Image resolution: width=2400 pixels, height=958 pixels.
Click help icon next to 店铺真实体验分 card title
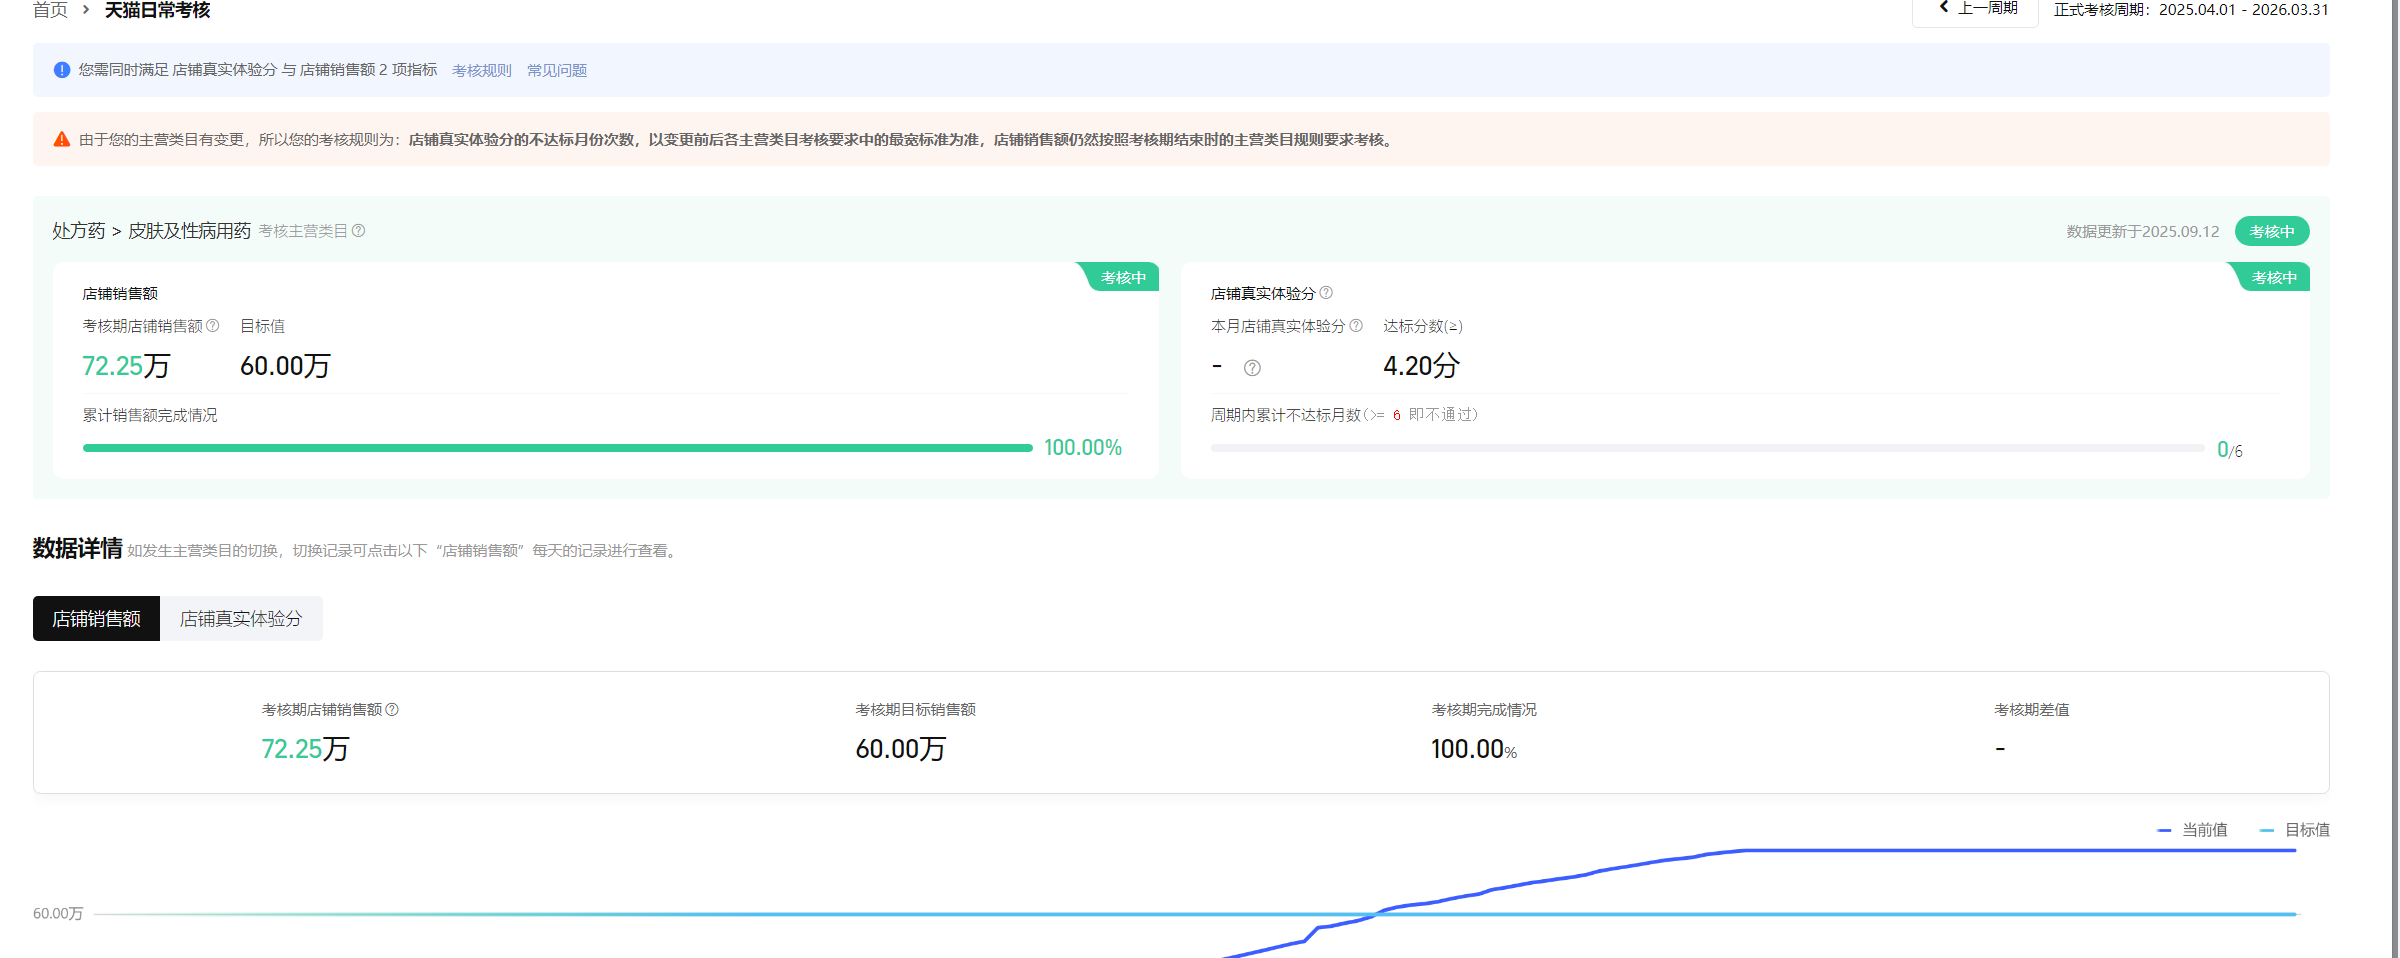coord(1326,293)
